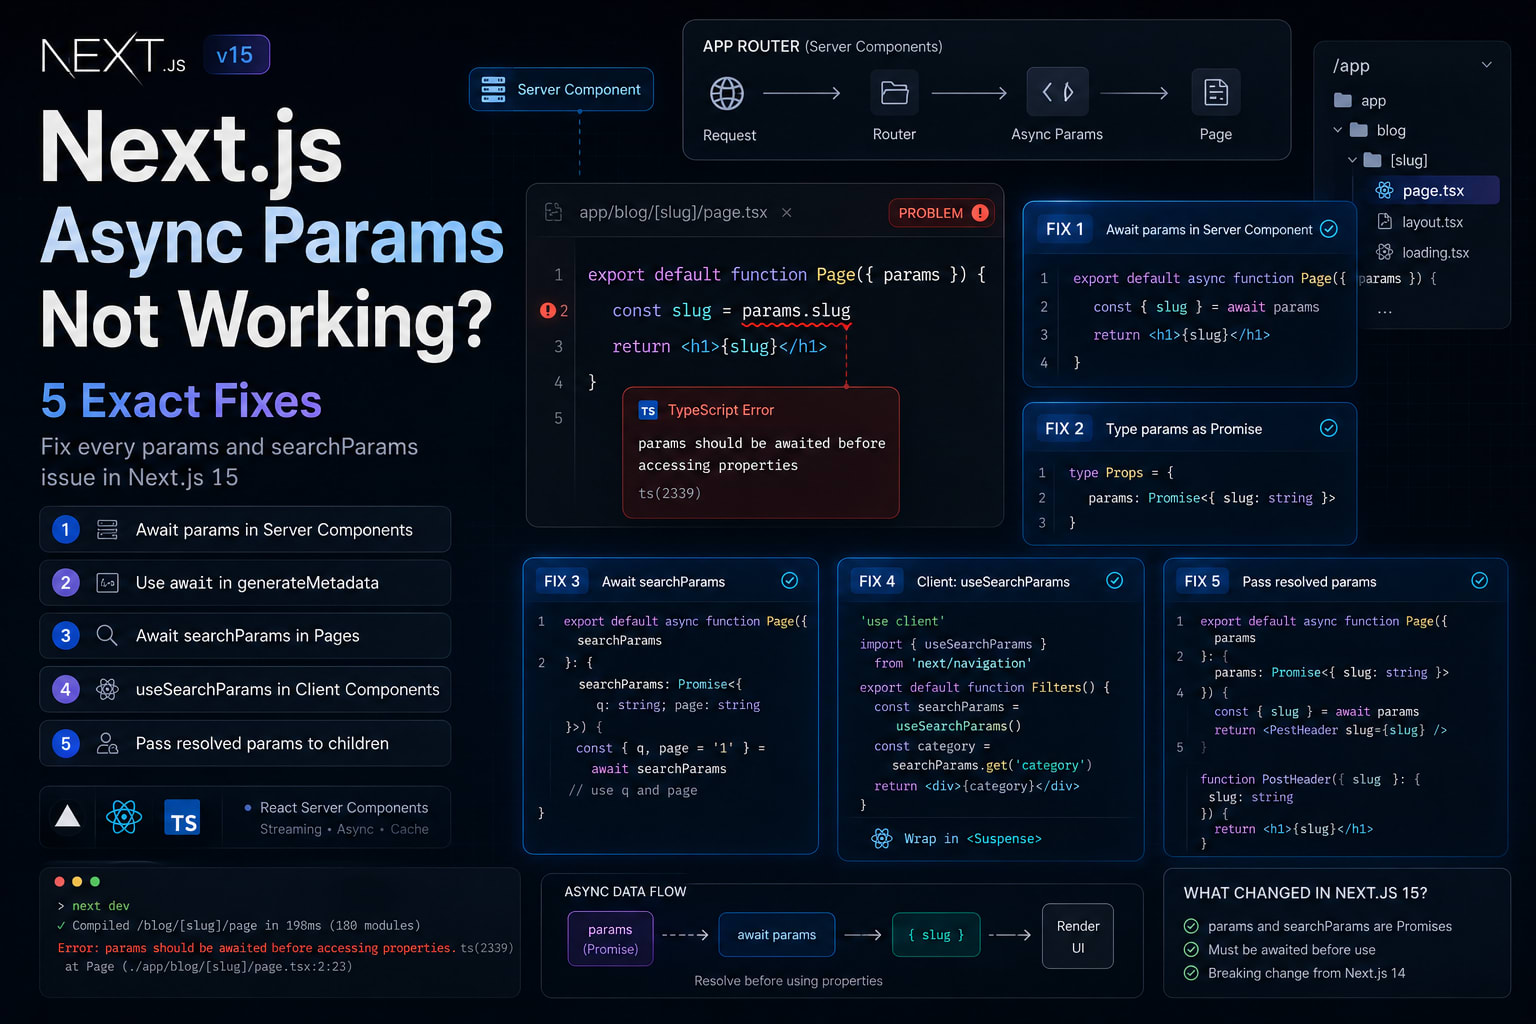Click the 'await params' flow box
The image size is (1536, 1024).
[x=777, y=935]
